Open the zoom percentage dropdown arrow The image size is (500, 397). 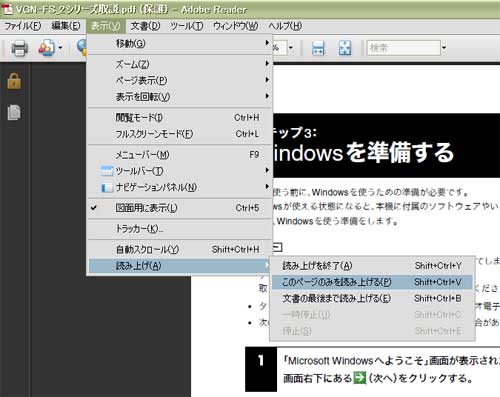click(x=291, y=48)
